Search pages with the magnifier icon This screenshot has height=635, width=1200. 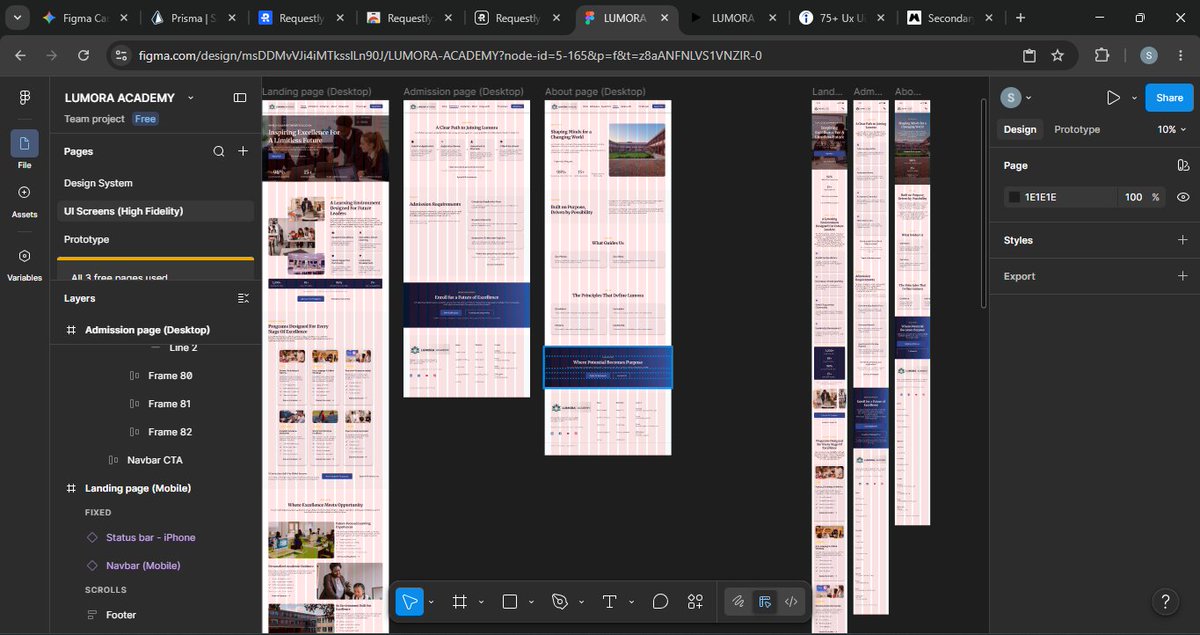click(219, 151)
